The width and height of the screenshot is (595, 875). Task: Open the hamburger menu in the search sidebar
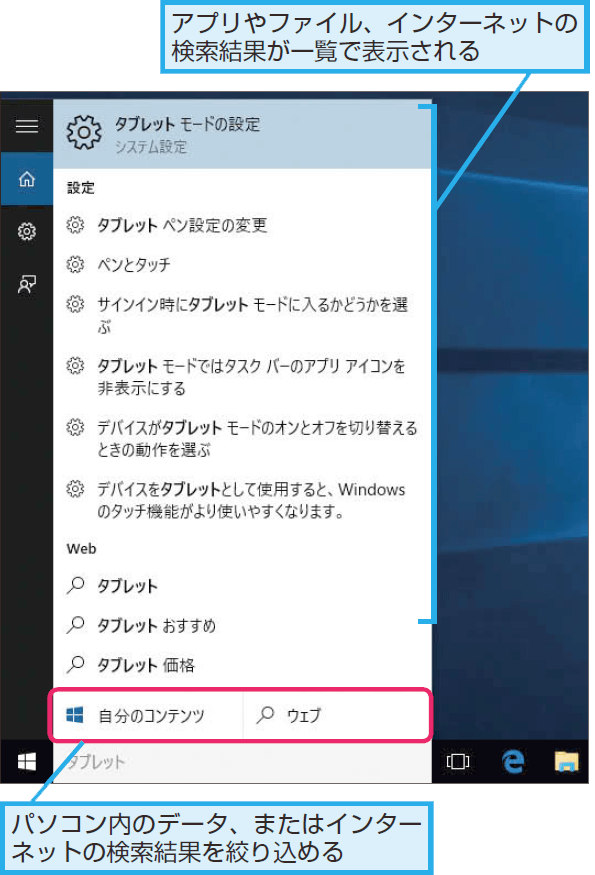point(27,126)
